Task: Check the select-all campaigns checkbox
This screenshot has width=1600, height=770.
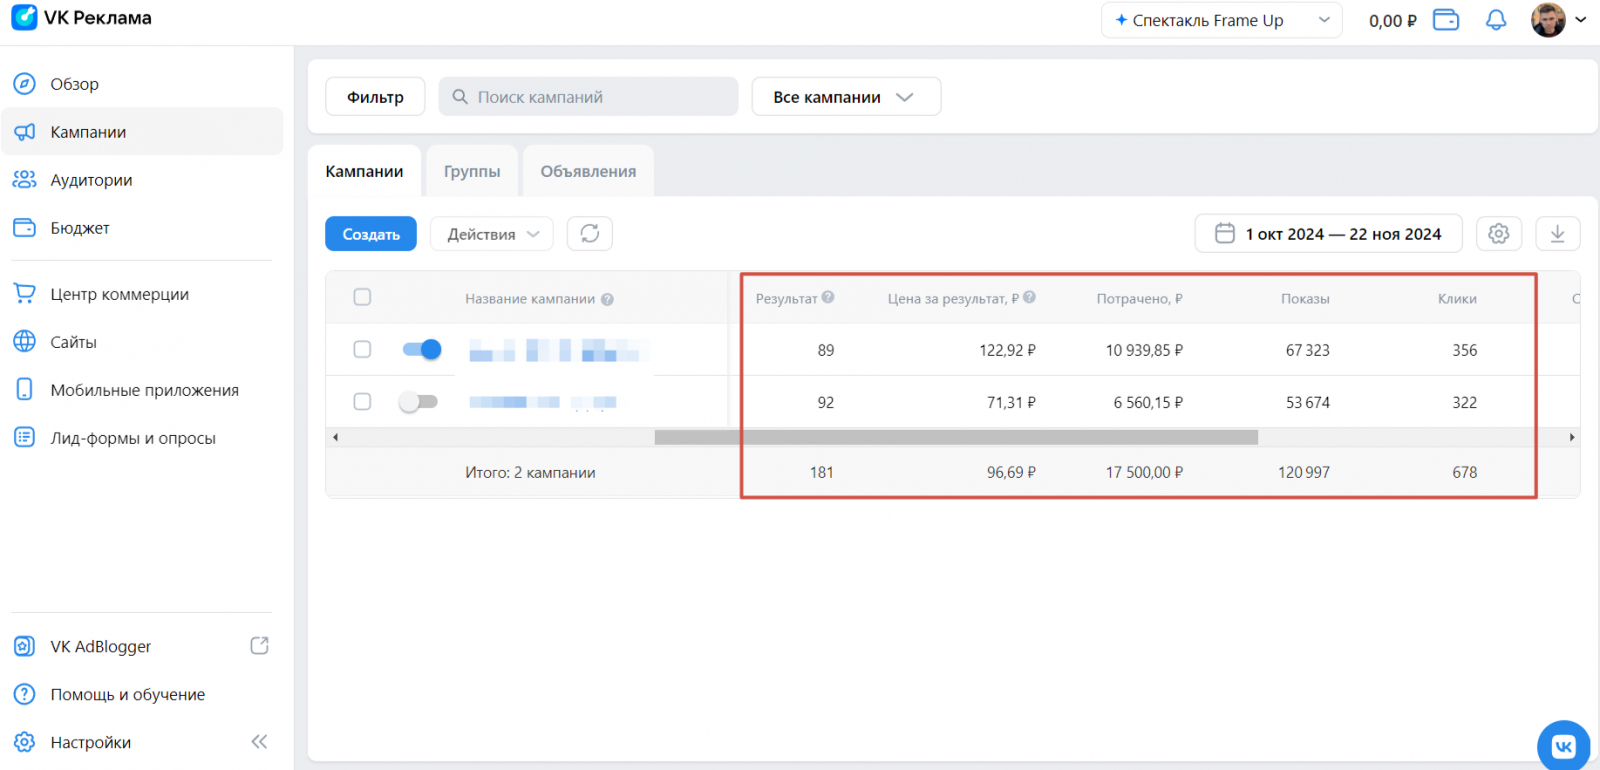Action: coord(362,297)
